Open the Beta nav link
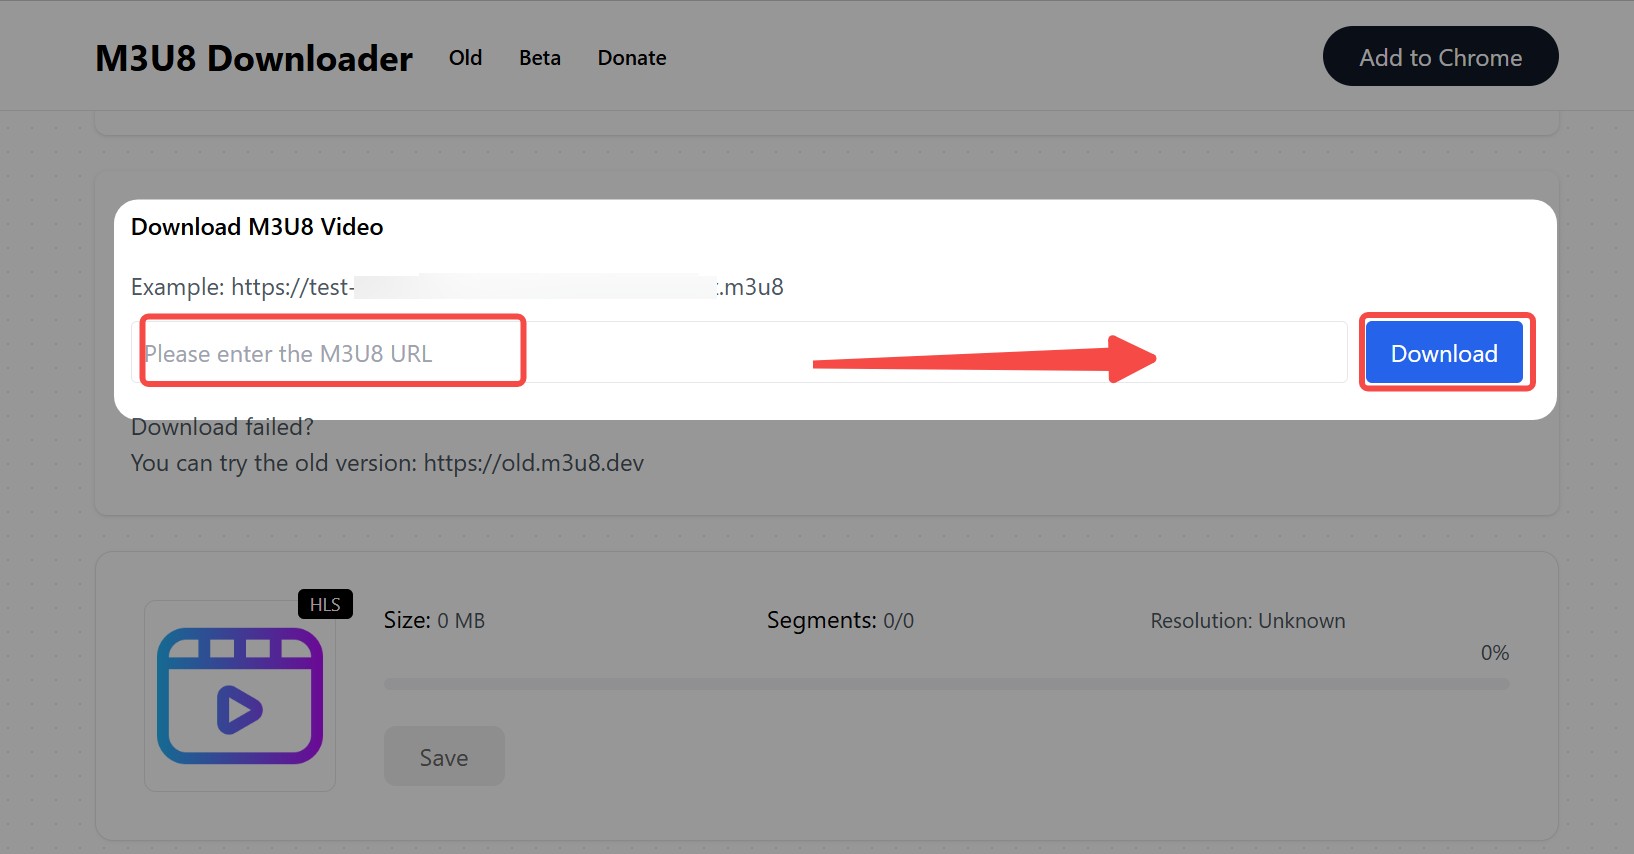 (540, 58)
